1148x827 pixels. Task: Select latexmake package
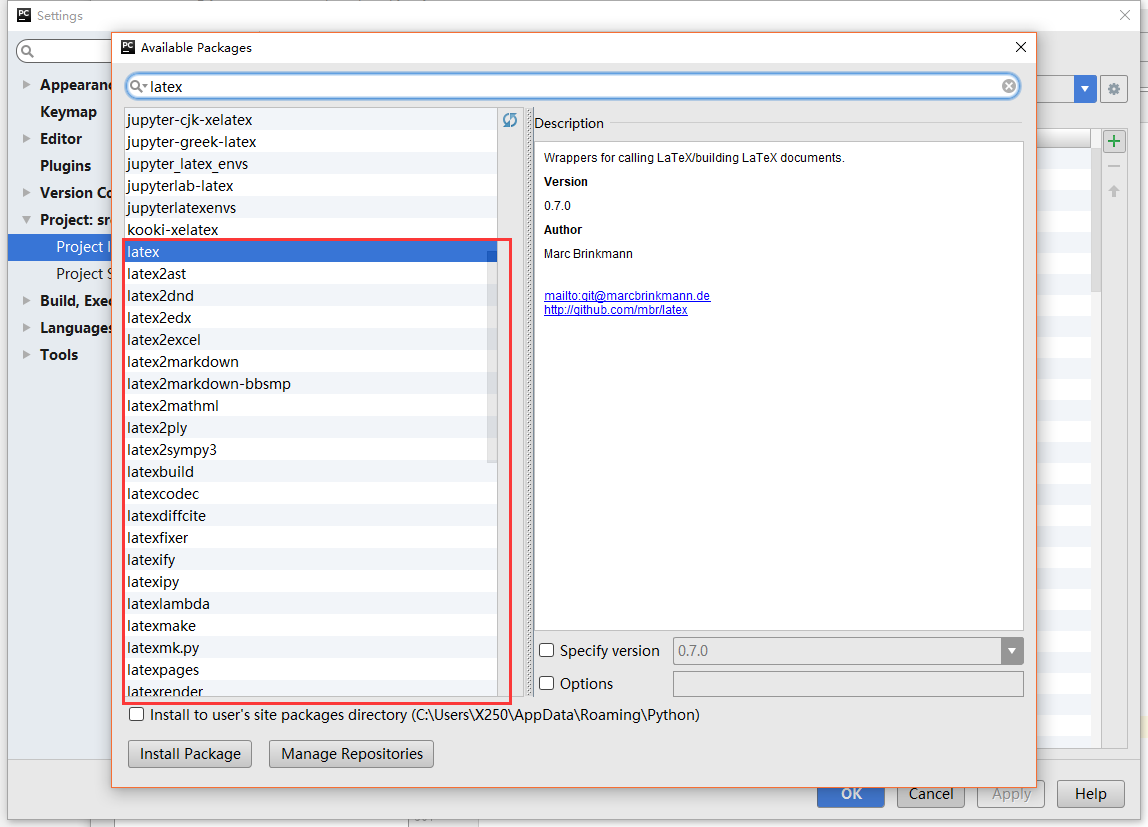click(310, 625)
